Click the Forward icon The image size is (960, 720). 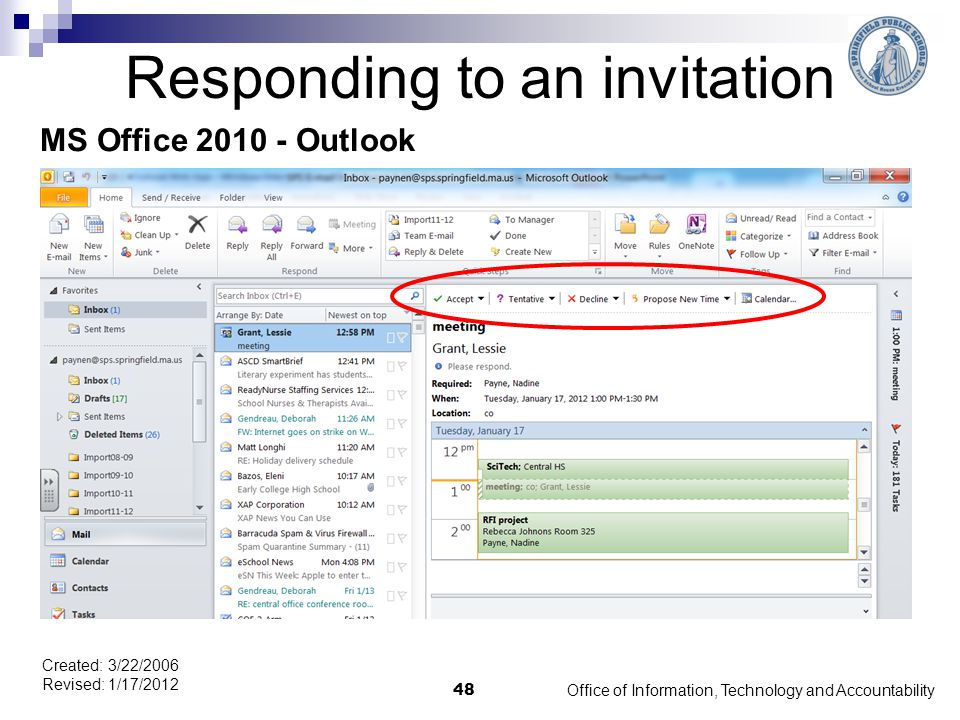point(306,225)
